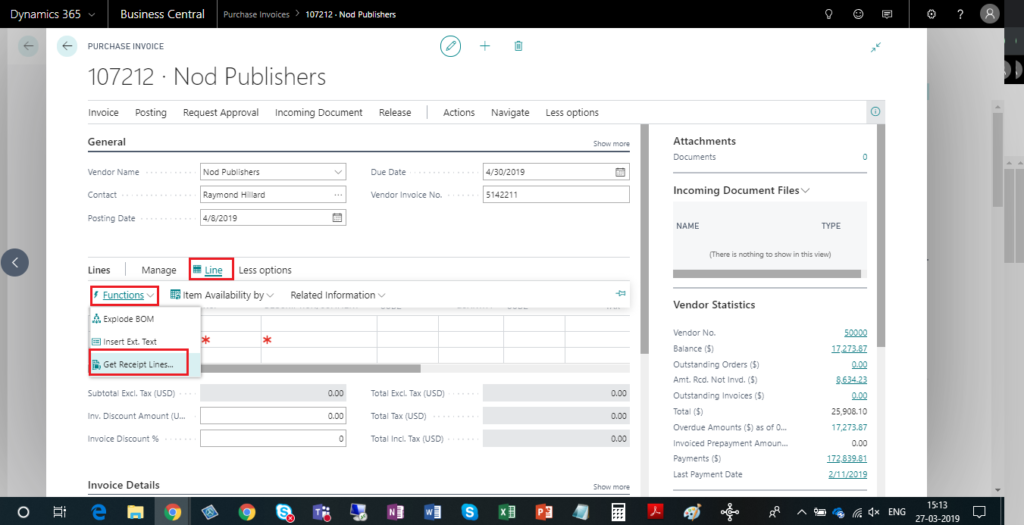Click Show more in General section
Image resolution: width=1024 pixels, height=525 pixels.
coord(611,144)
